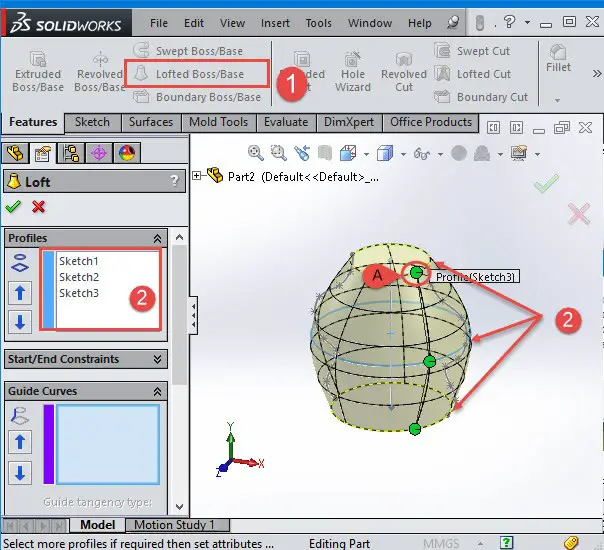This screenshot has width=604, height=550.
Task: Switch to the Motion Study 1 tab
Action: point(178,525)
